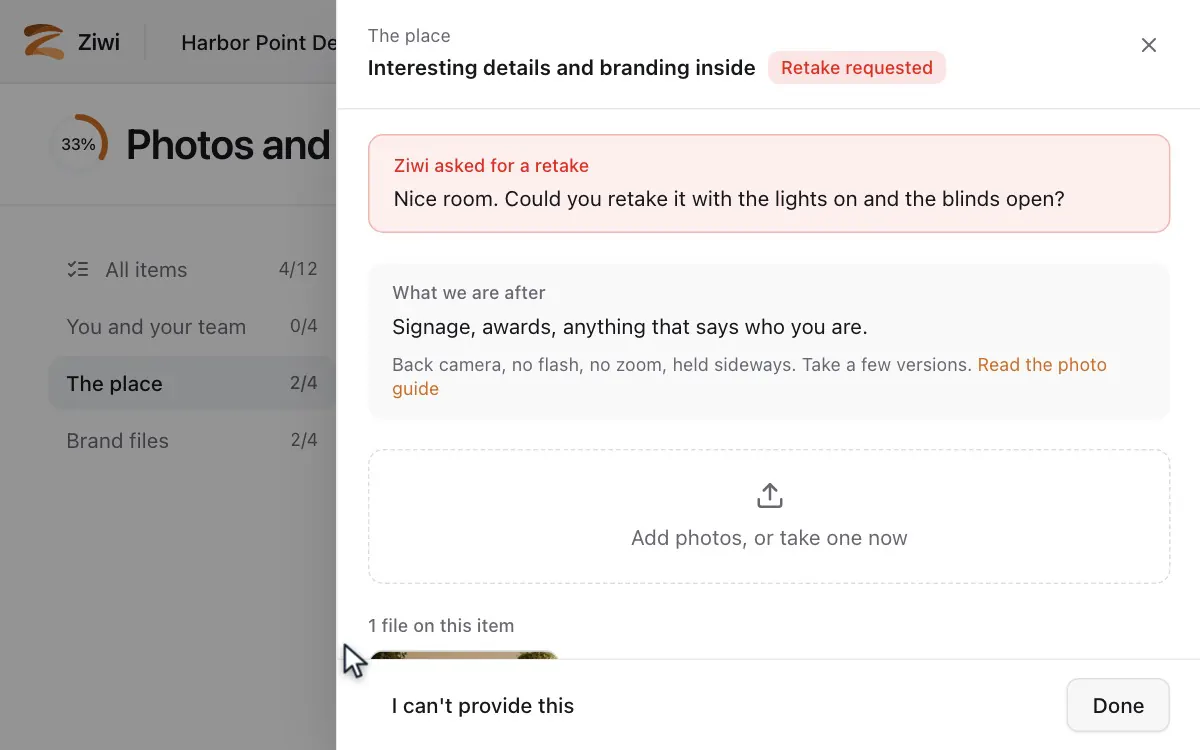Click Signage, awards description text
The width and height of the screenshot is (1200, 750).
coord(630,327)
